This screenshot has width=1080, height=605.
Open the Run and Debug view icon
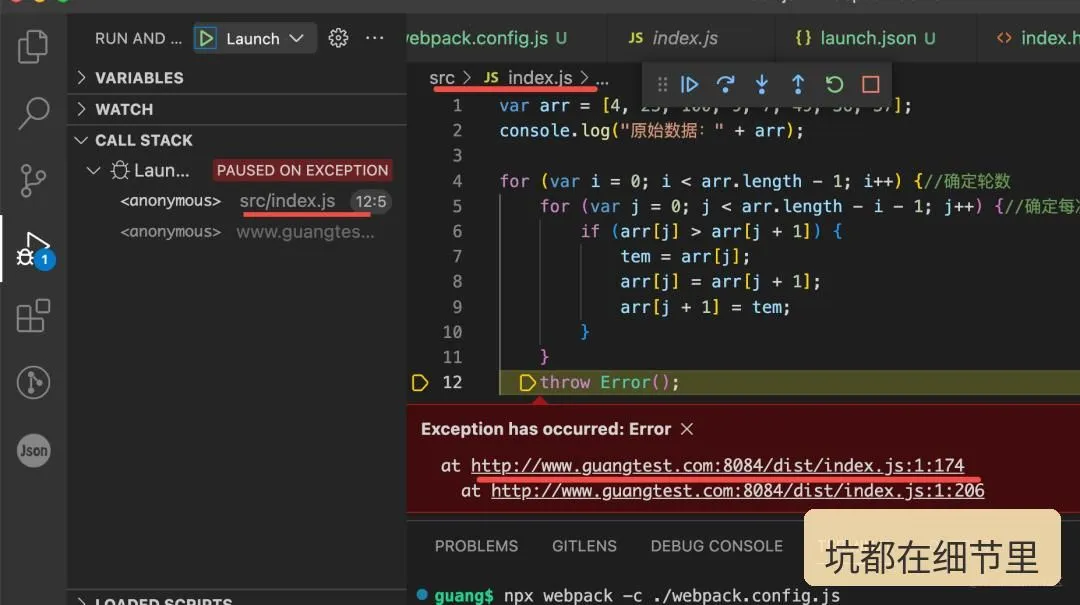tap(34, 249)
